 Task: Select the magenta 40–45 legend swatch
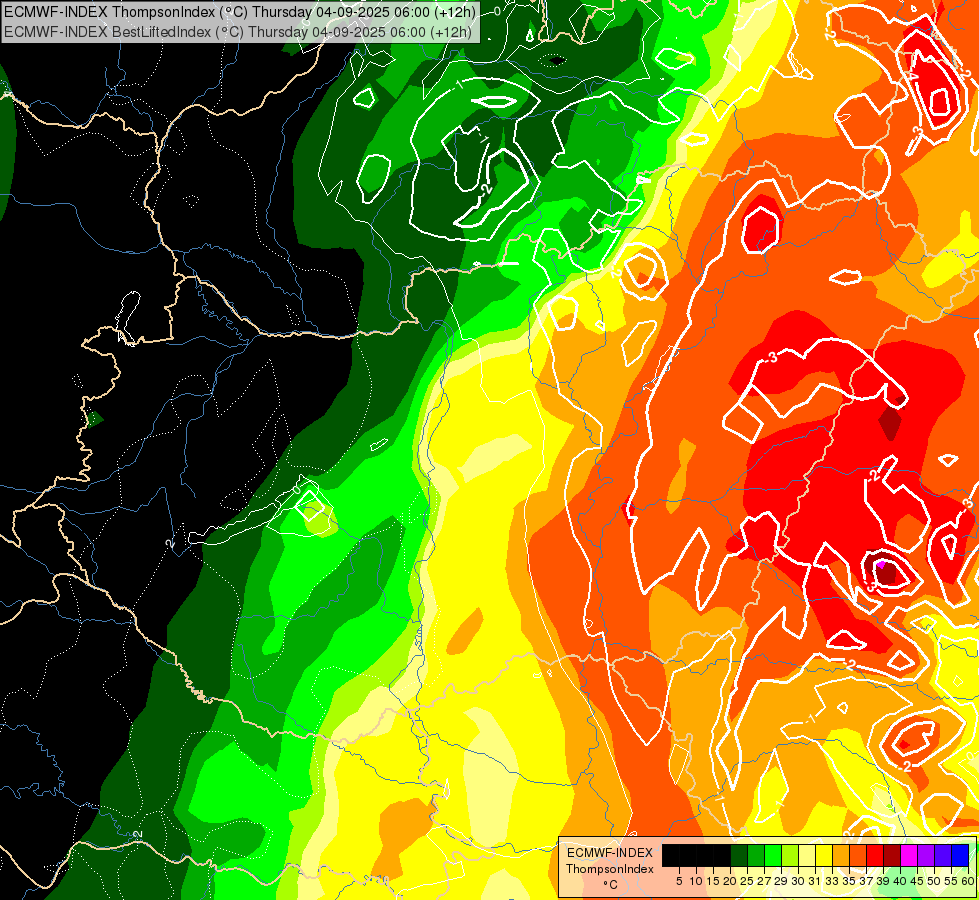tap(910, 855)
